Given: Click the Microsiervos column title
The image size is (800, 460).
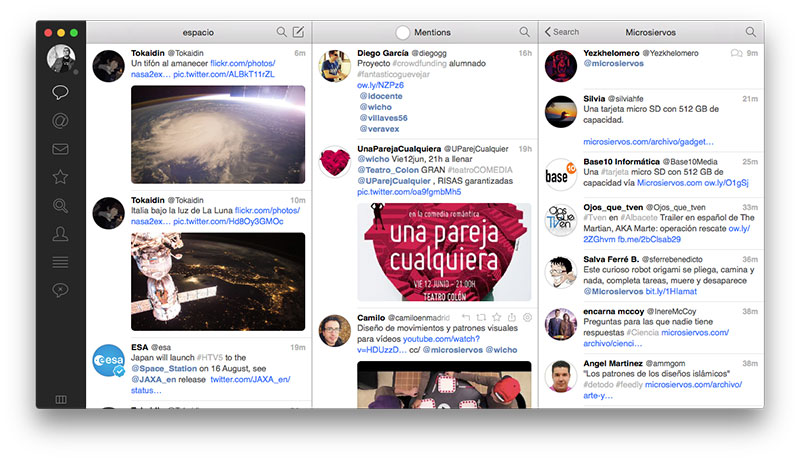Looking at the screenshot, I should (x=651, y=32).
